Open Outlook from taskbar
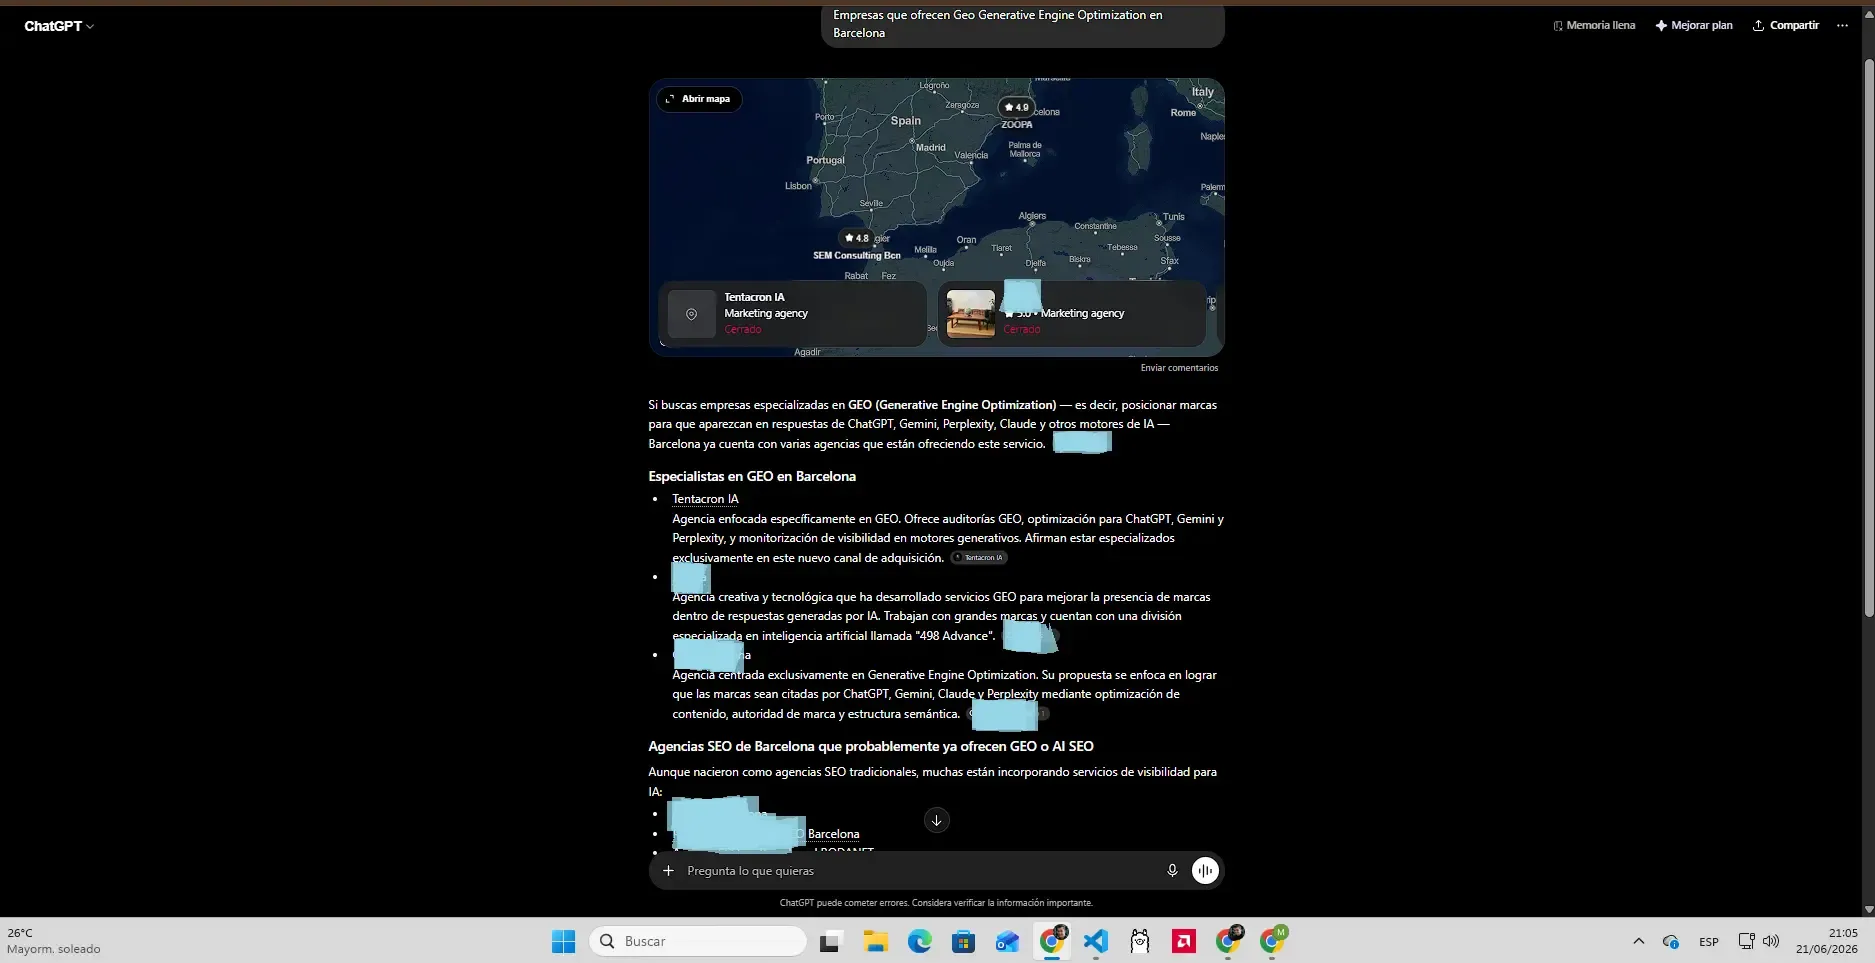The width and height of the screenshot is (1875, 963). (x=1007, y=941)
